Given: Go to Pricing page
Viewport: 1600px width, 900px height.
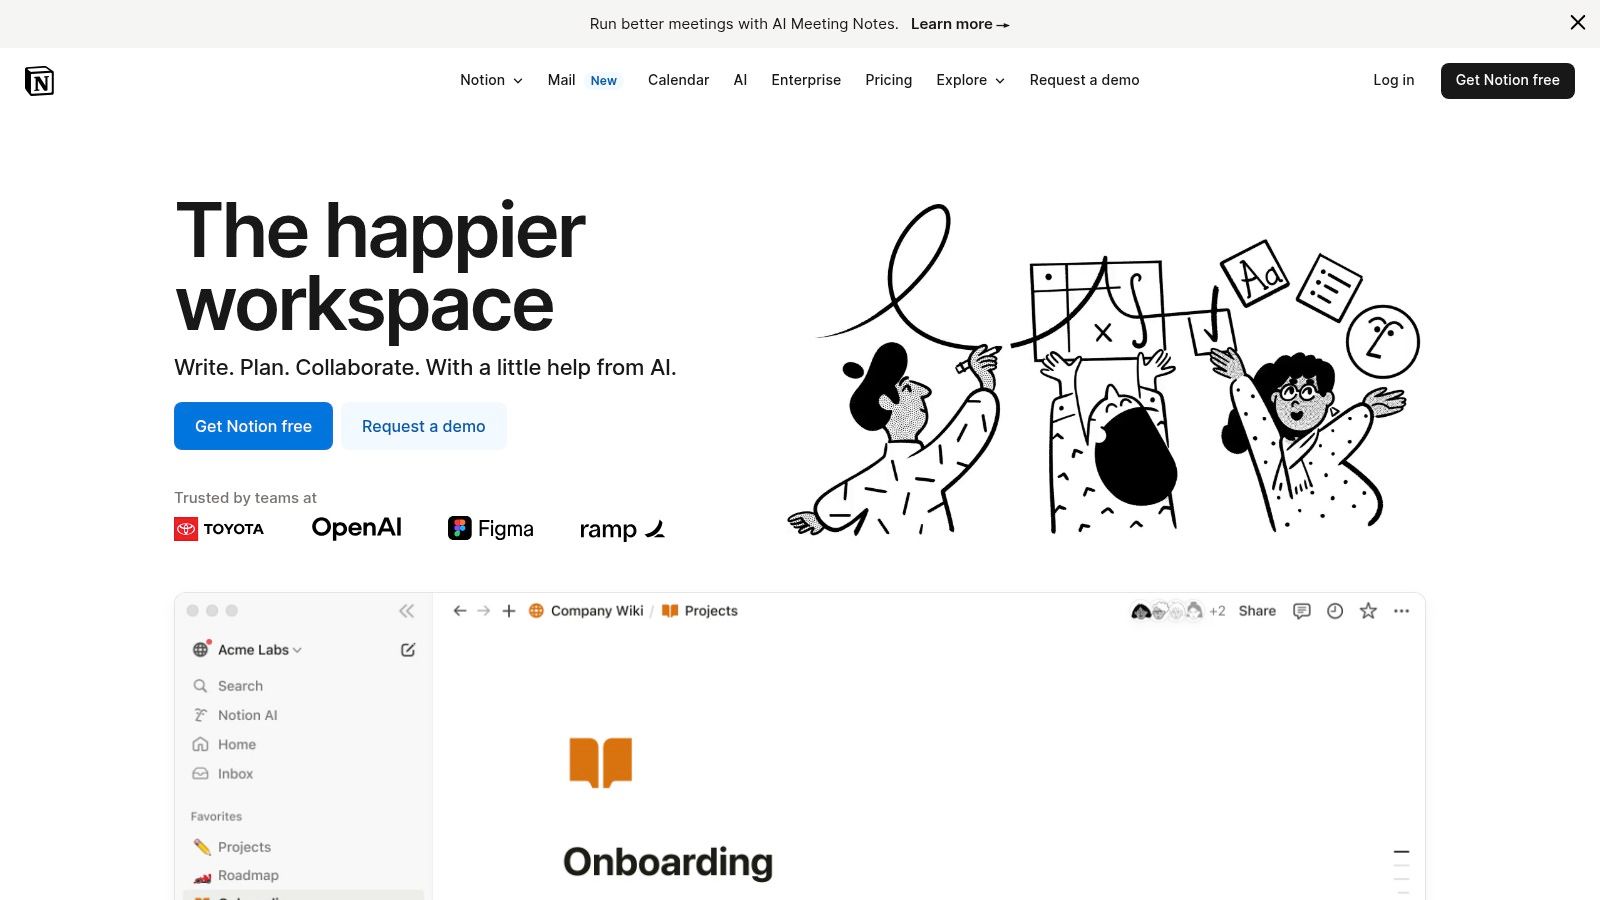Looking at the screenshot, I should pyautogui.click(x=888, y=80).
